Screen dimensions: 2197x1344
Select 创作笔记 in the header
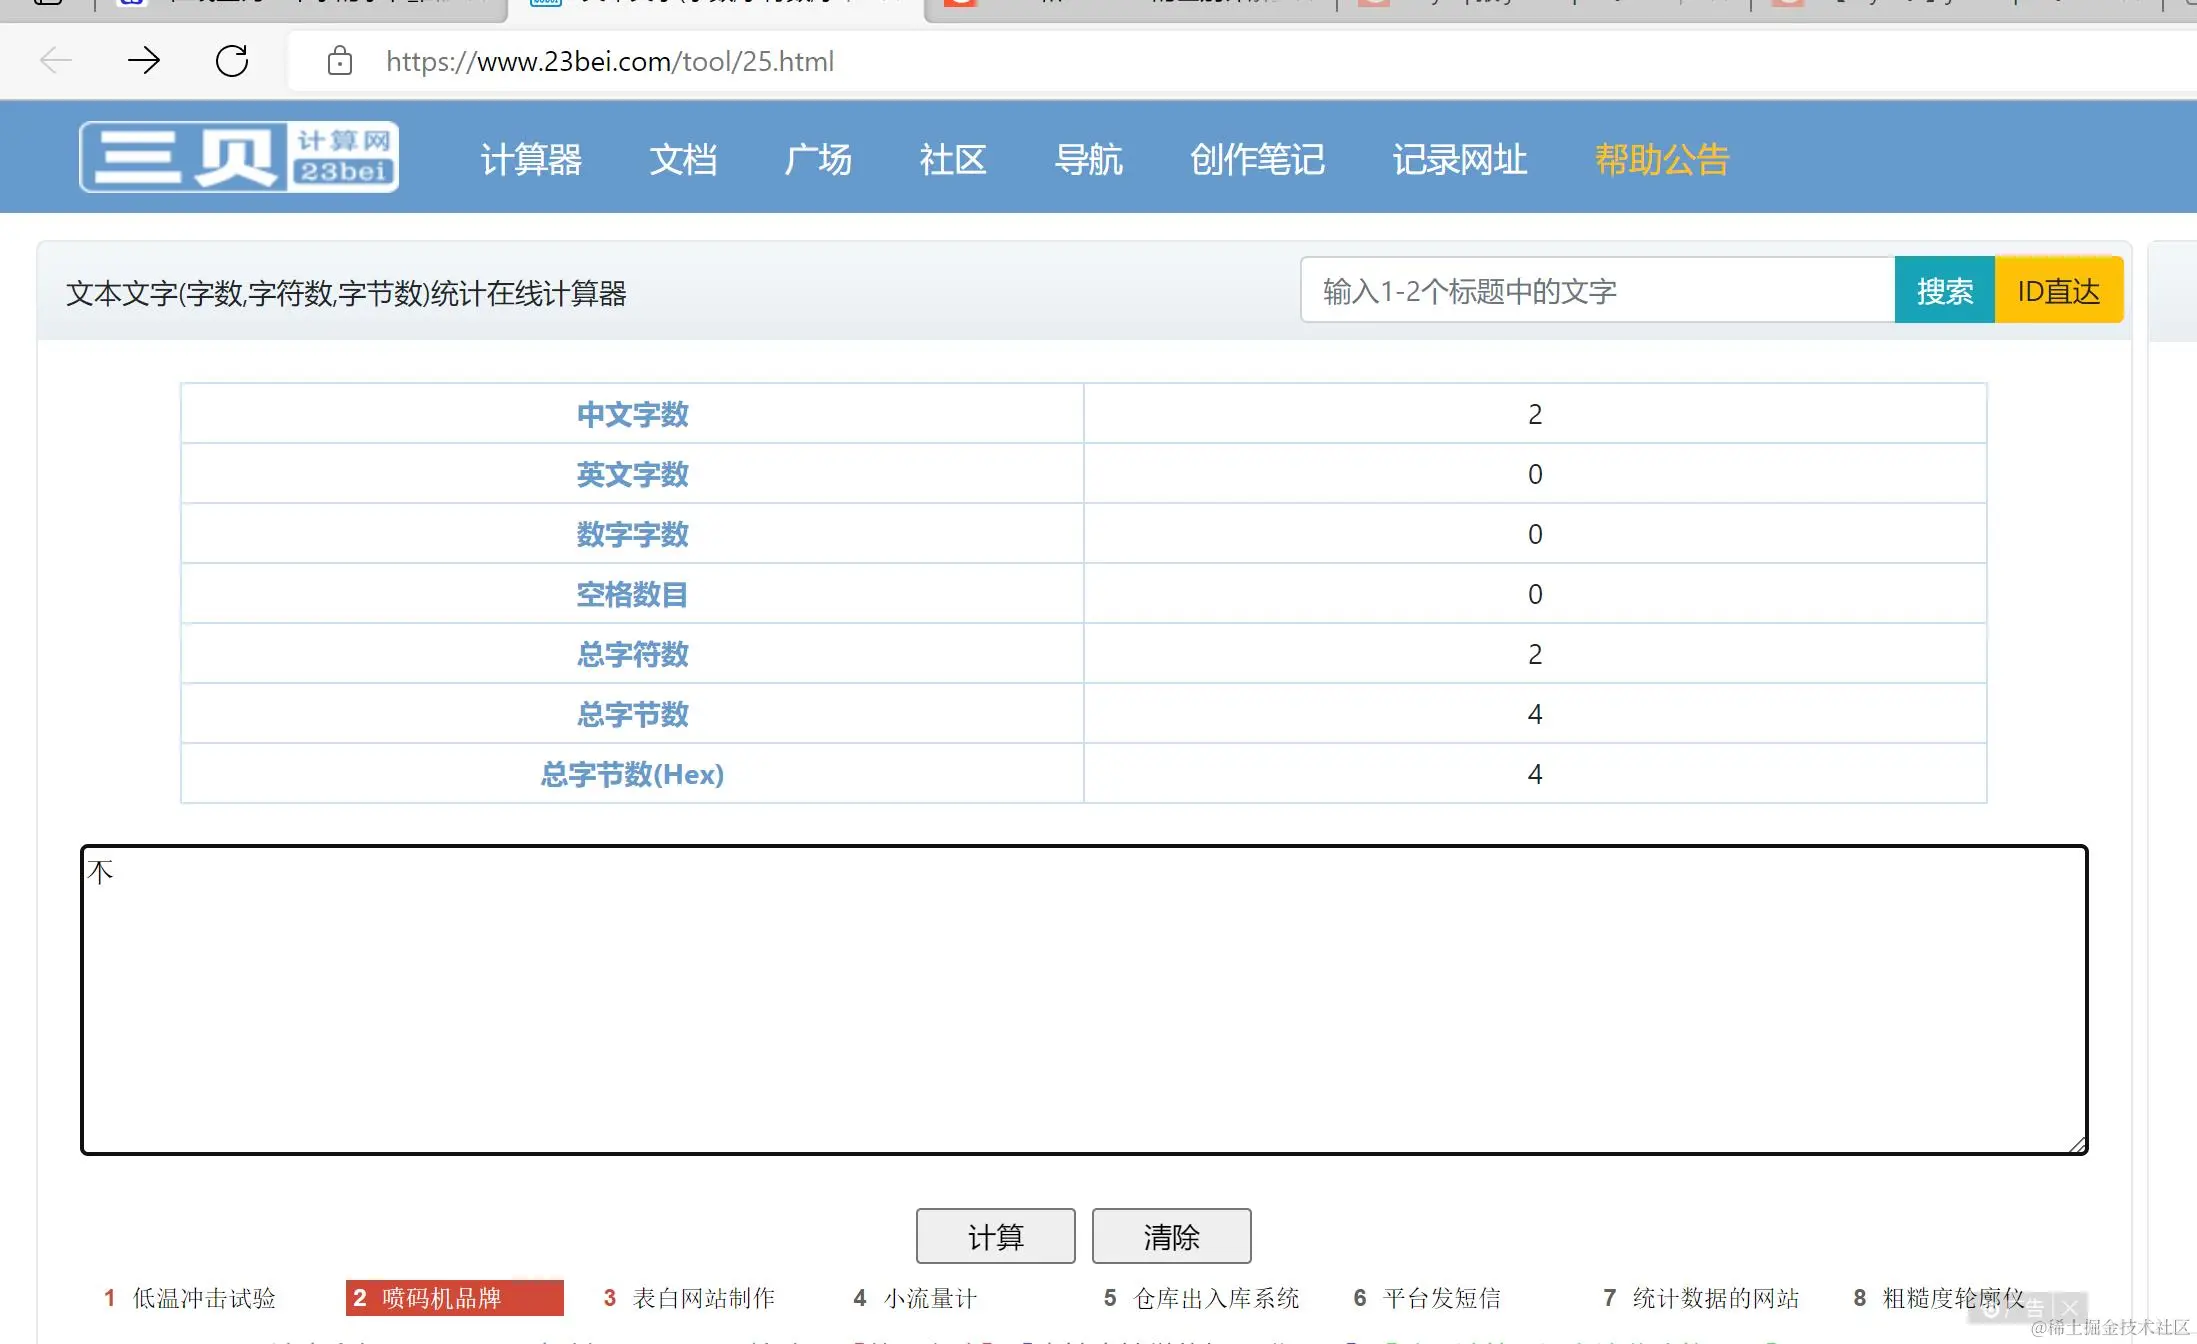tap(1257, 160)
